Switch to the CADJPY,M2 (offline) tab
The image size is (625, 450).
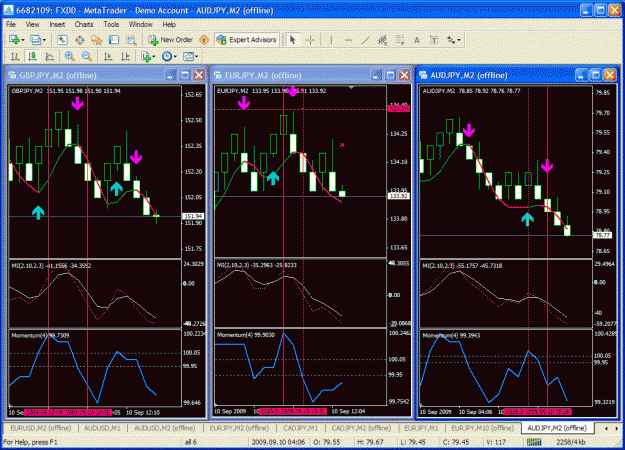pos(361,428)
